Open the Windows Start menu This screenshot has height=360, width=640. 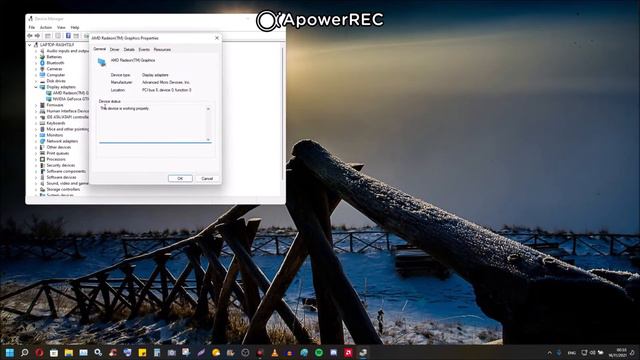click(10, 352)
